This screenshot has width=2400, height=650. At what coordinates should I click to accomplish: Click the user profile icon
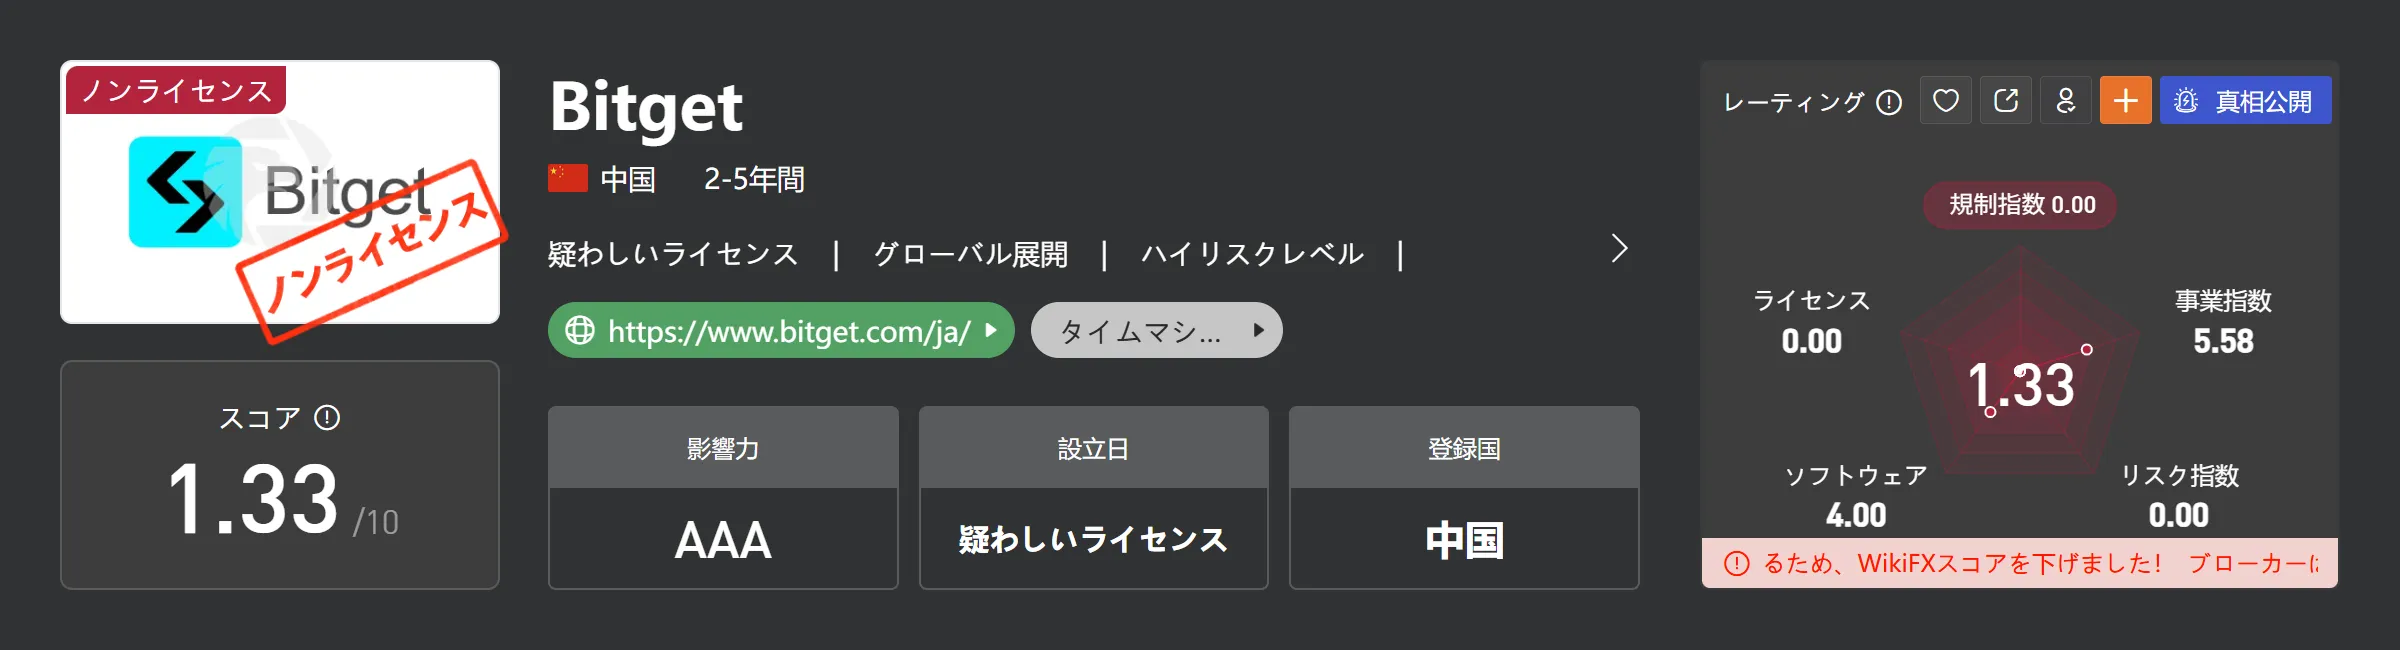click(2065, 101)
